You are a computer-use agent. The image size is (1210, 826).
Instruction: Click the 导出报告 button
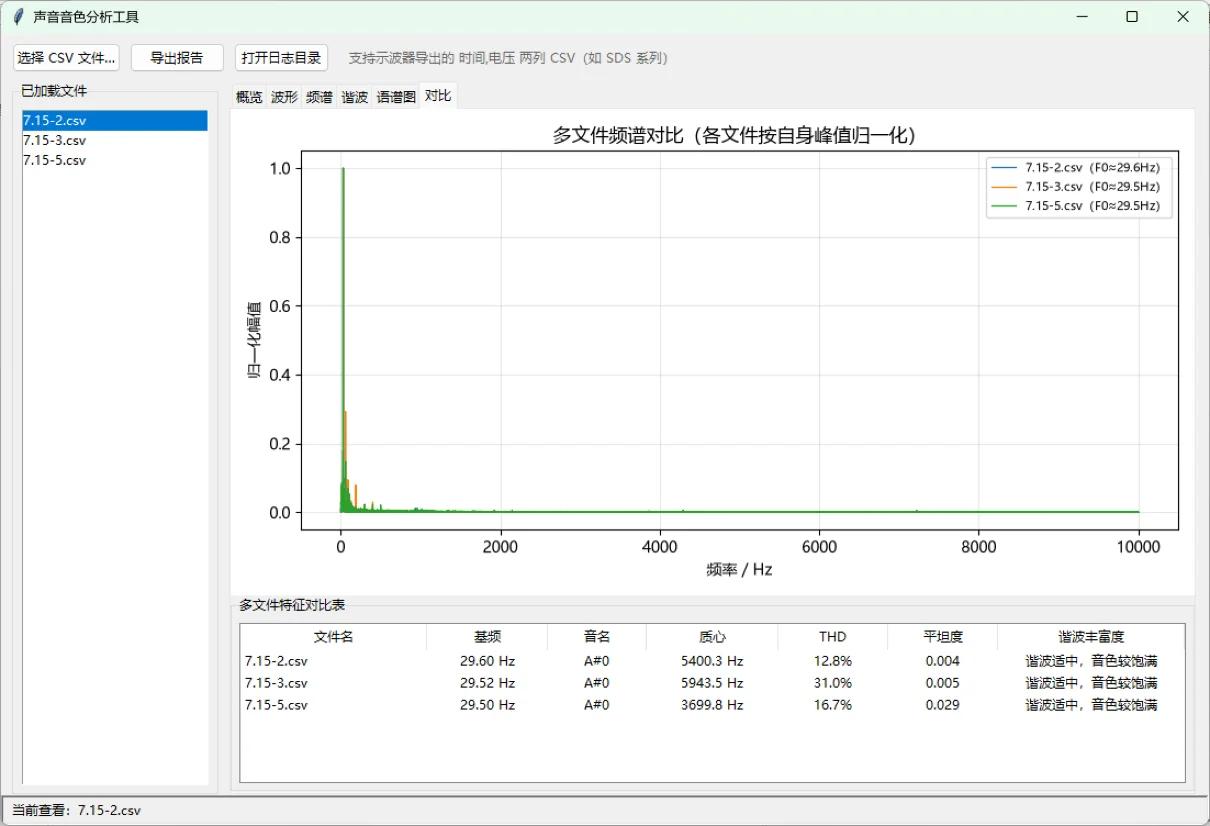click(x=177, y=58)
